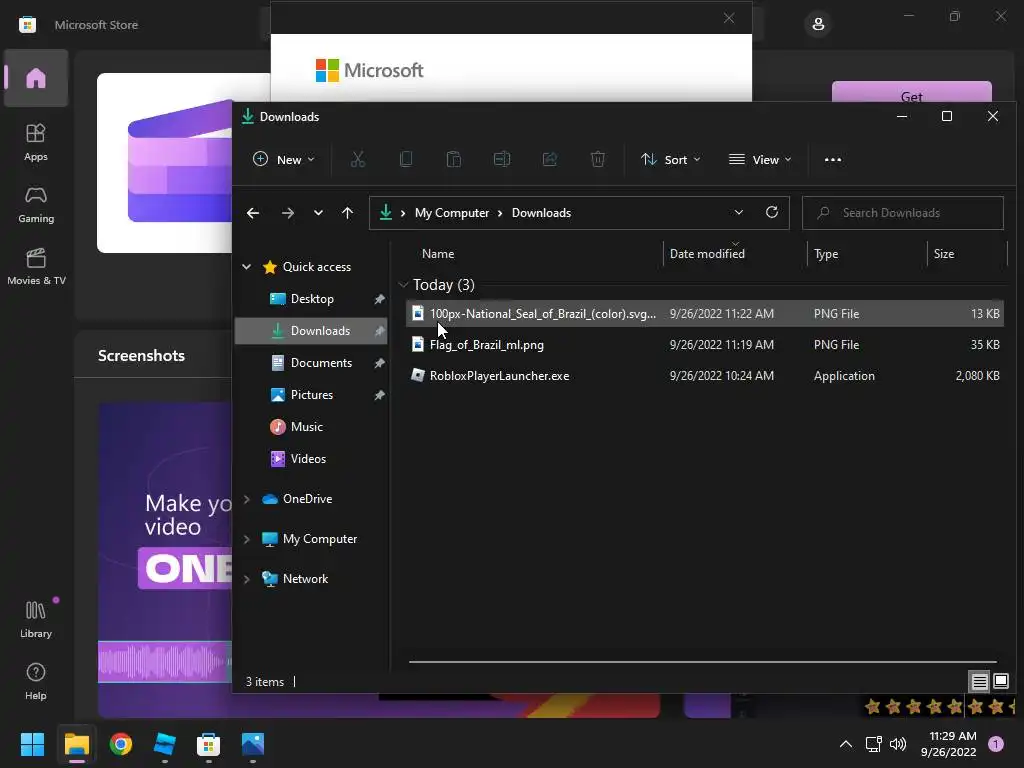Screen dimensions: 1024x768
Task: Click the volume speaker tray icon
Action: [898, 744]
